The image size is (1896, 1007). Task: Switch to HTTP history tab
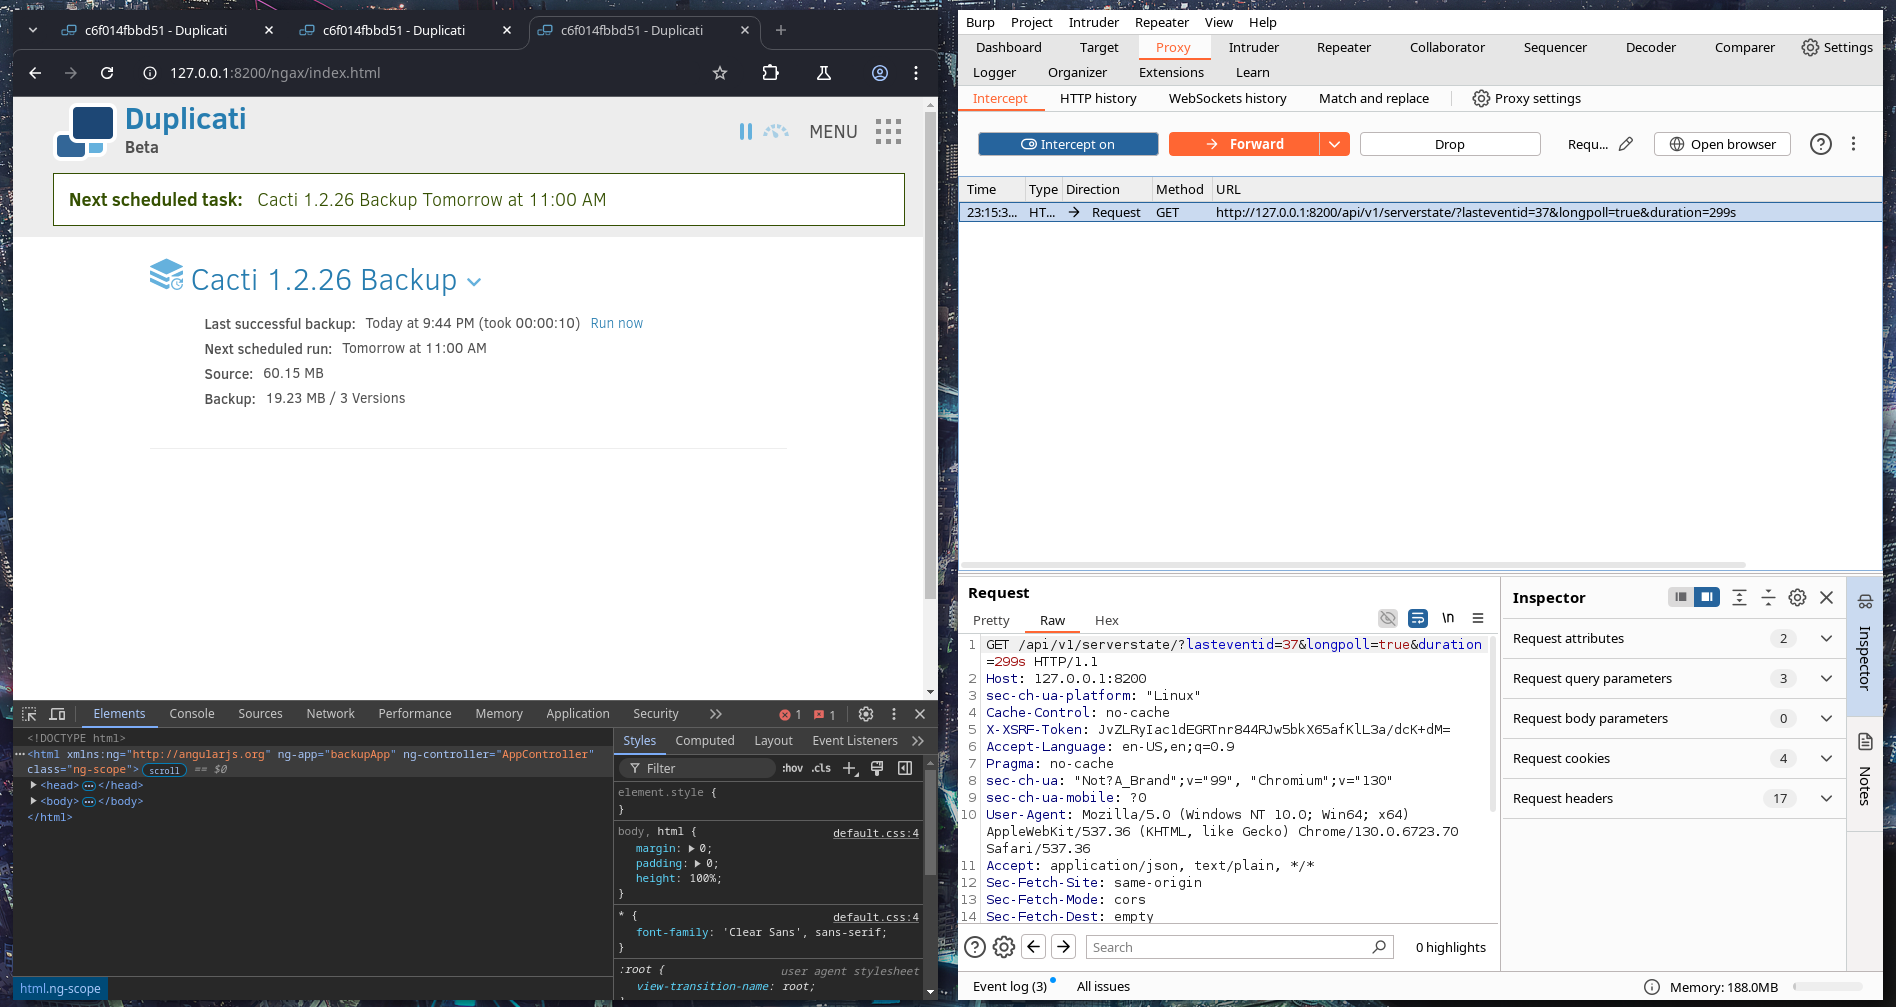pos(1098,98)
